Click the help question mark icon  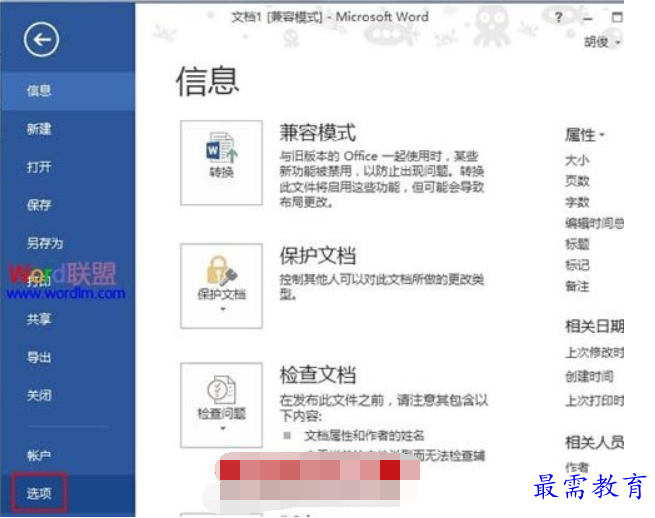559,18
